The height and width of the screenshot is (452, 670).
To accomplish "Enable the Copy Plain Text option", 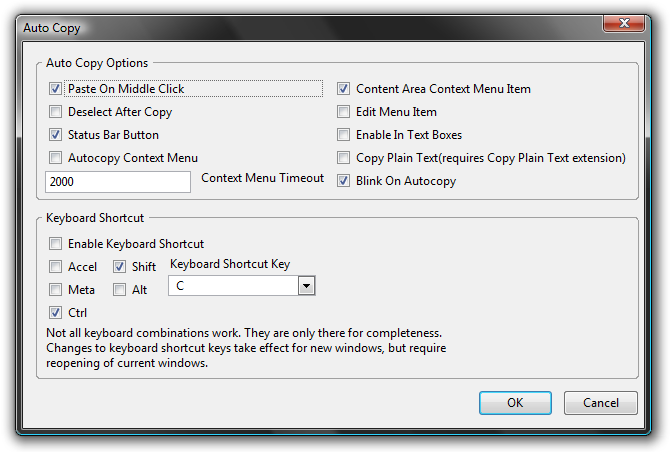I will click(x=343, y=158).
